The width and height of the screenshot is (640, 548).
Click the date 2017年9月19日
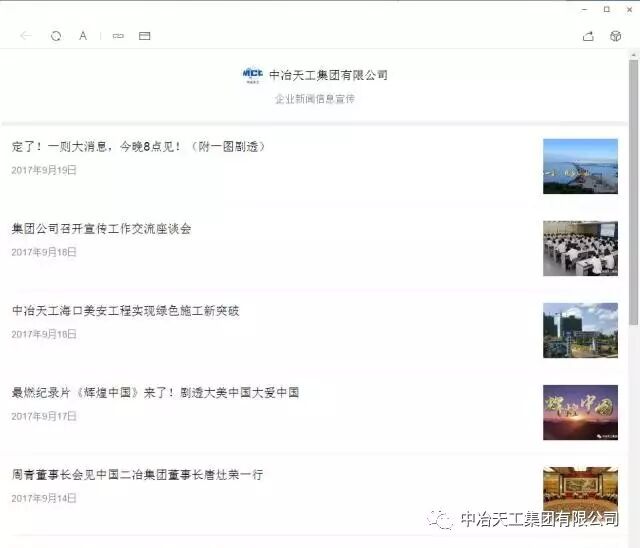point(44,170)
